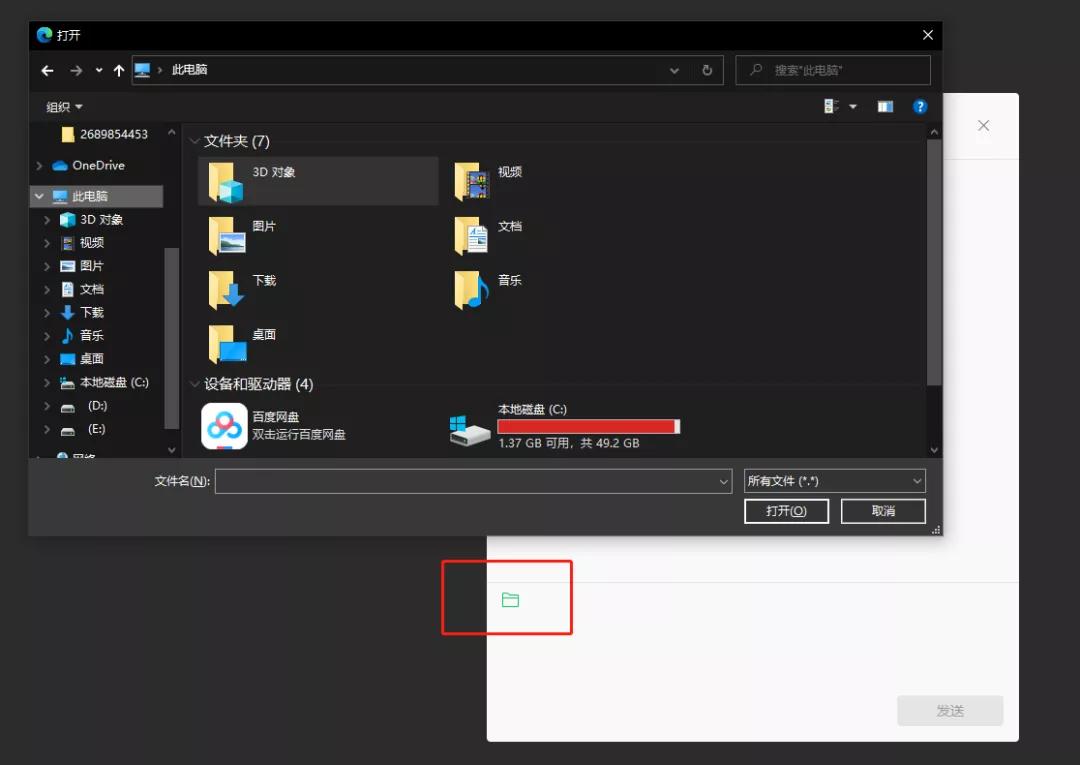The image size is (1080, 765).
Task: Select the 百度网盘 device icon
Action: (225, 426)
